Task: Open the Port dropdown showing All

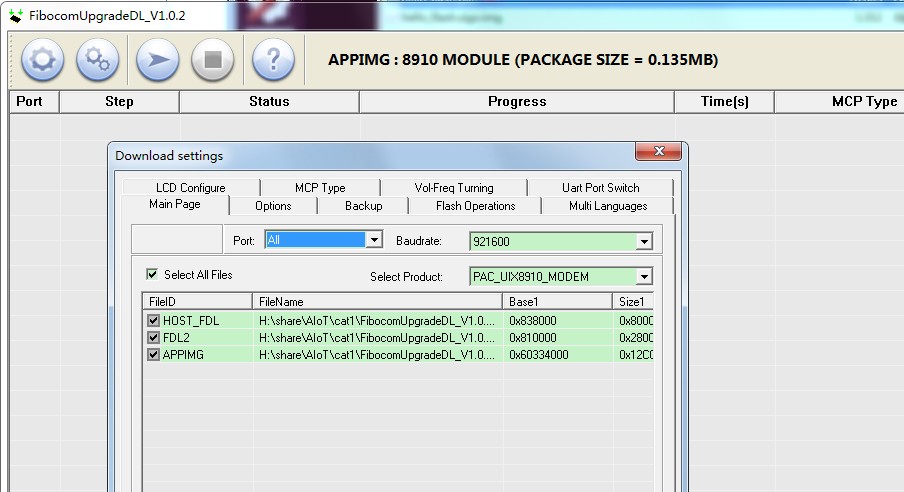Action: click(374, 239)
